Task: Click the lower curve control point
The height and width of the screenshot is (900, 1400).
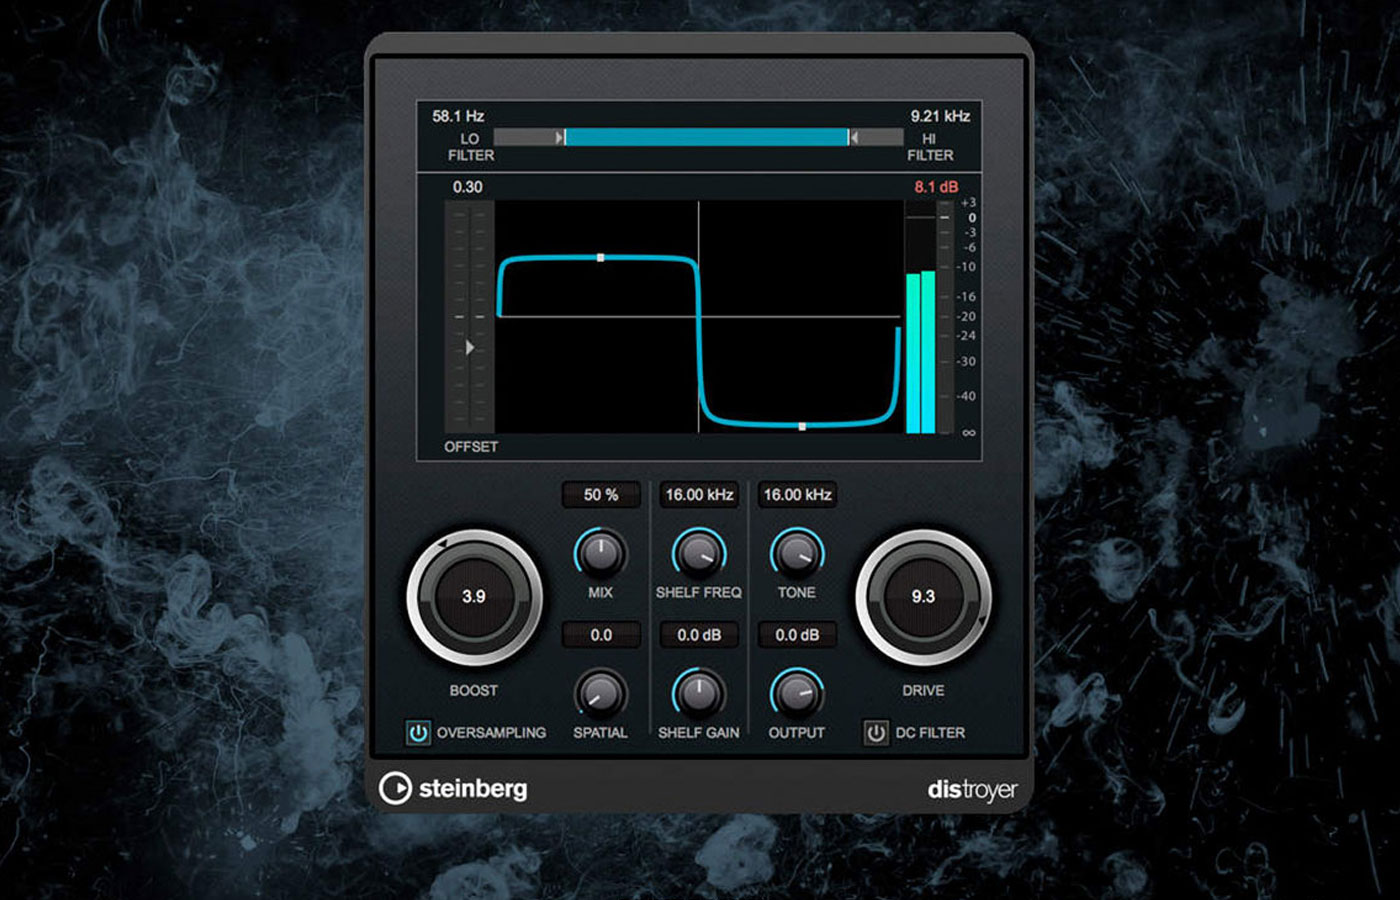Action: click(802, 427)
